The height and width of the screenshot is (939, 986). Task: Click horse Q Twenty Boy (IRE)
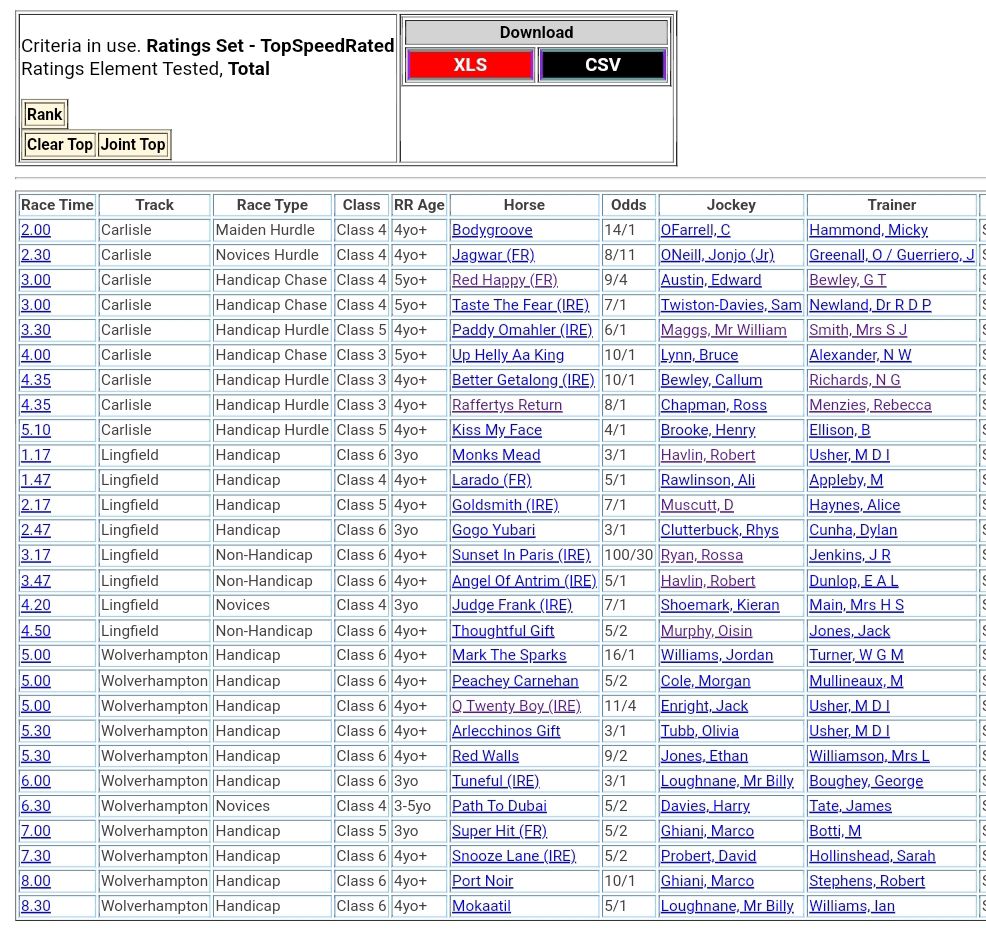coord(516,706)
